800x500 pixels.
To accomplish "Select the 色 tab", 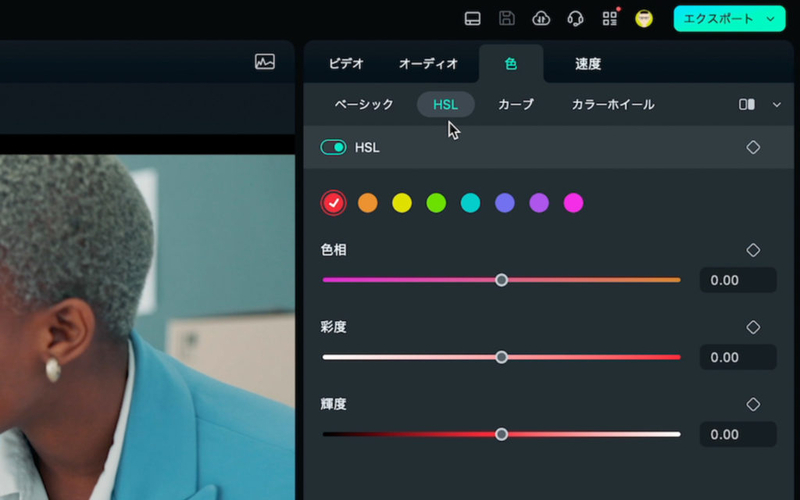I will [x=511, y=64].
